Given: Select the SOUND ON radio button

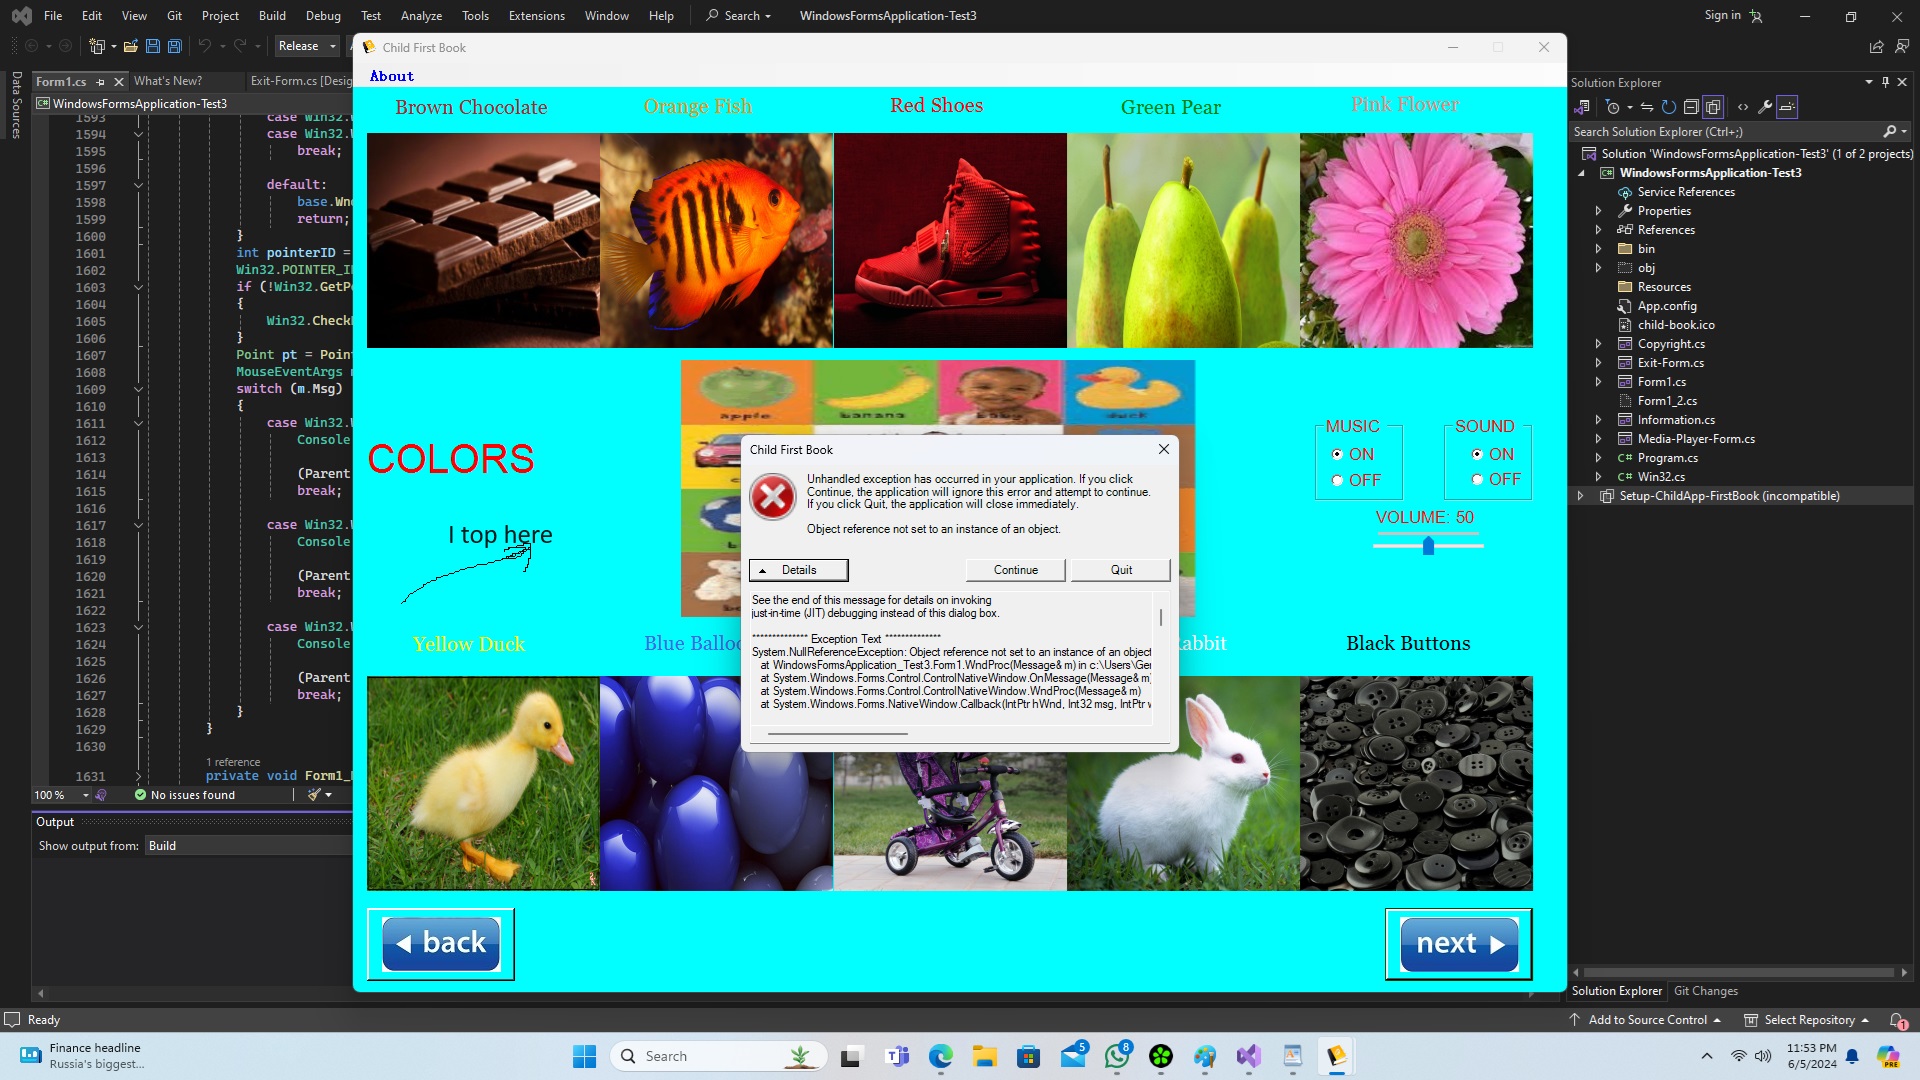Looking at the screenshot, I should tap(1478, 454).
